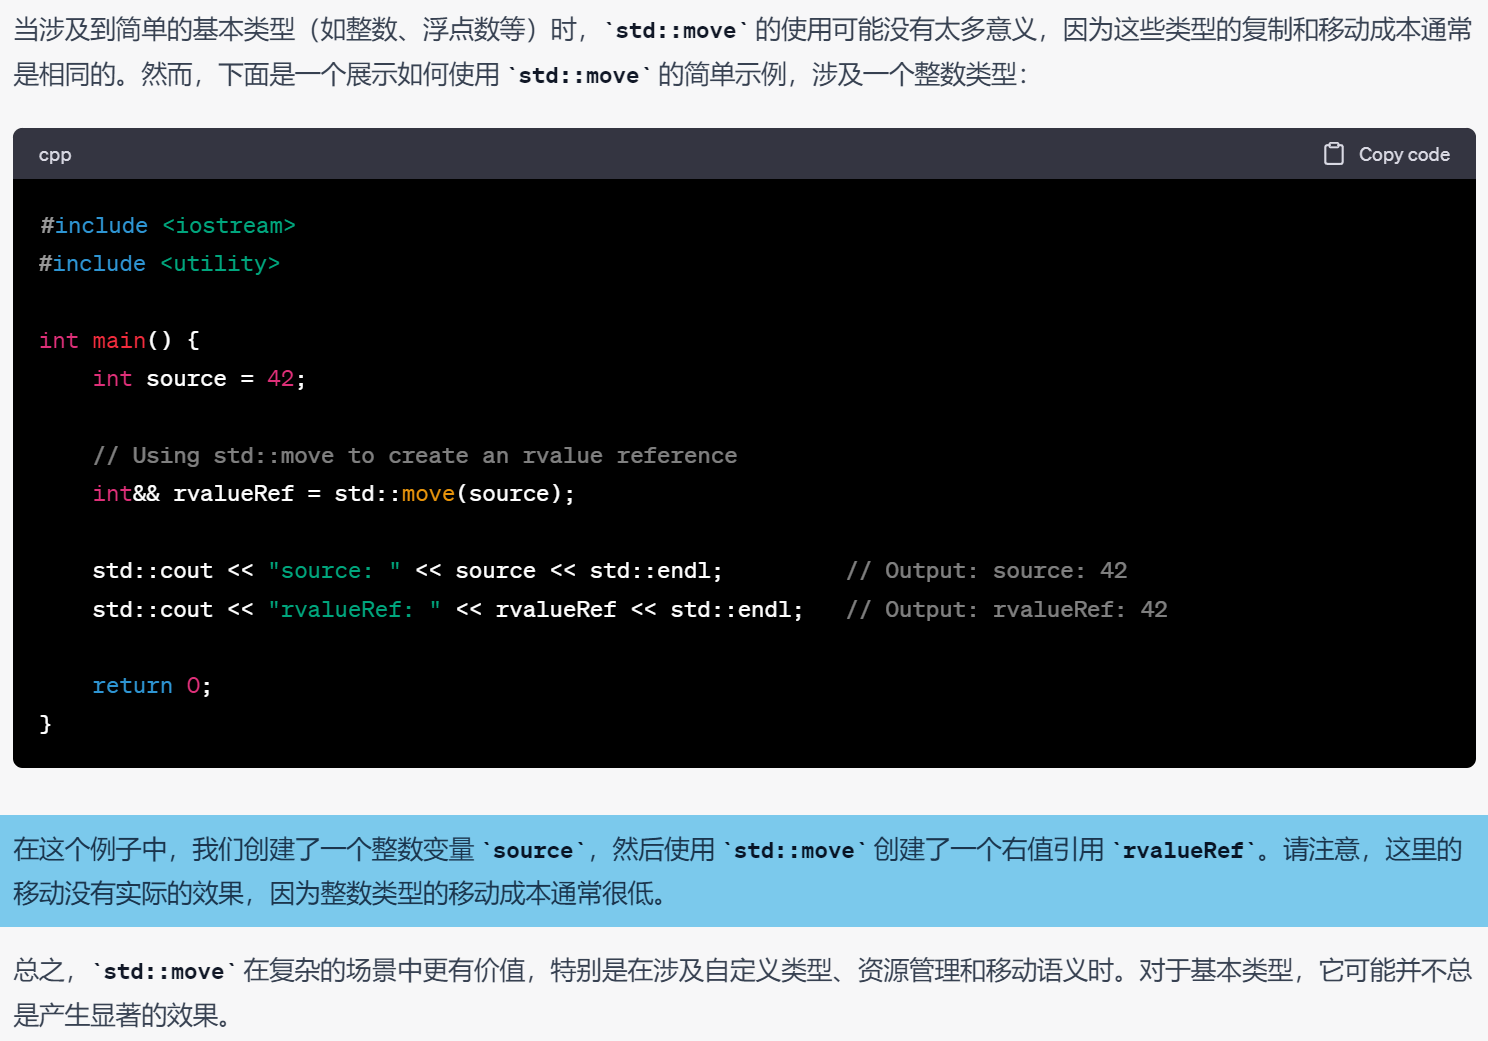Click the 'int main() {' line

click(x=120, y=341)
